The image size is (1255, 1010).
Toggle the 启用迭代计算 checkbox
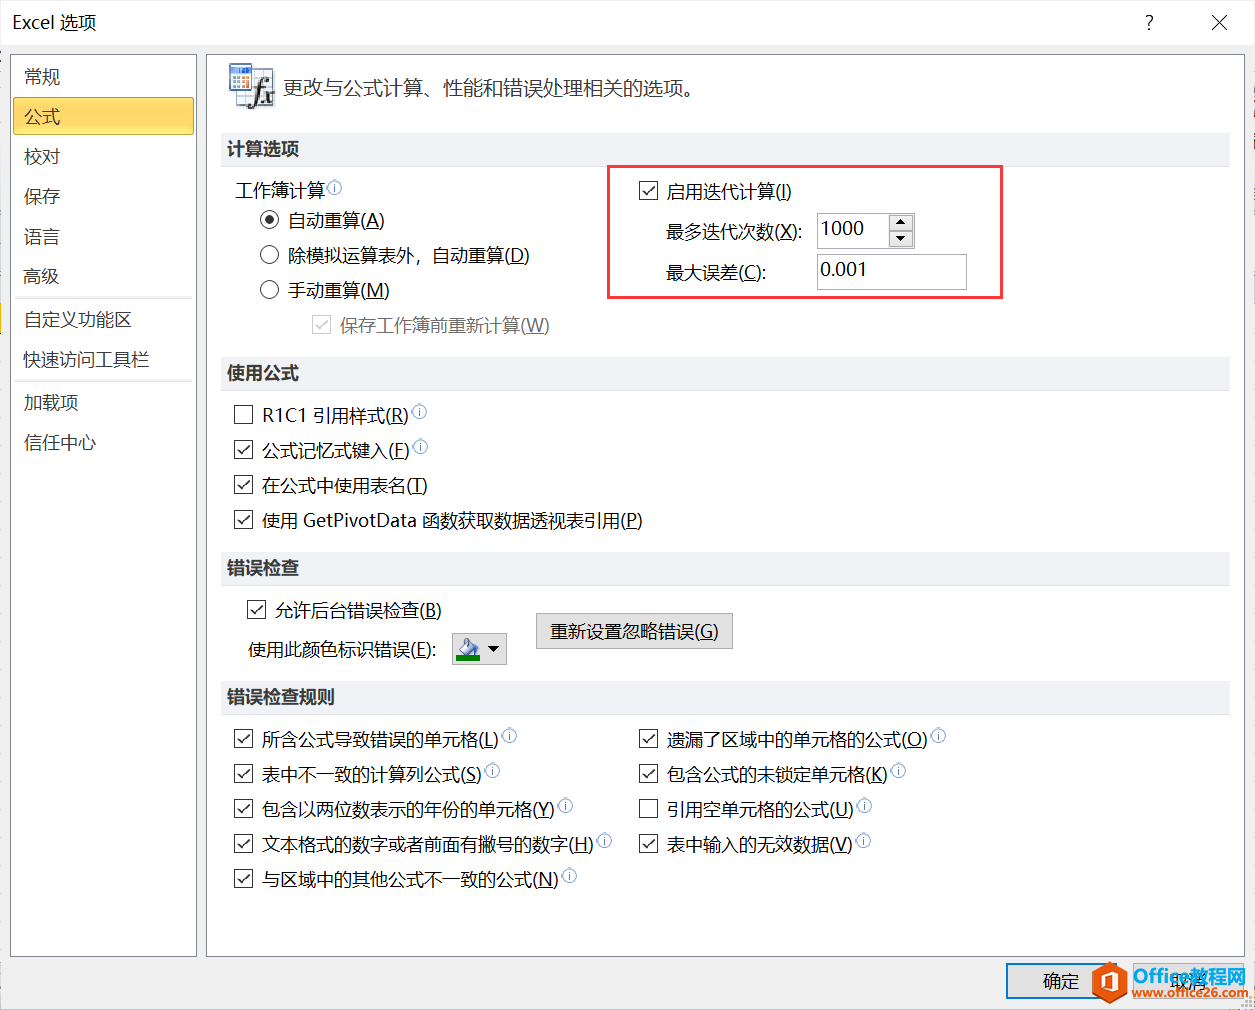pos(648,191)
